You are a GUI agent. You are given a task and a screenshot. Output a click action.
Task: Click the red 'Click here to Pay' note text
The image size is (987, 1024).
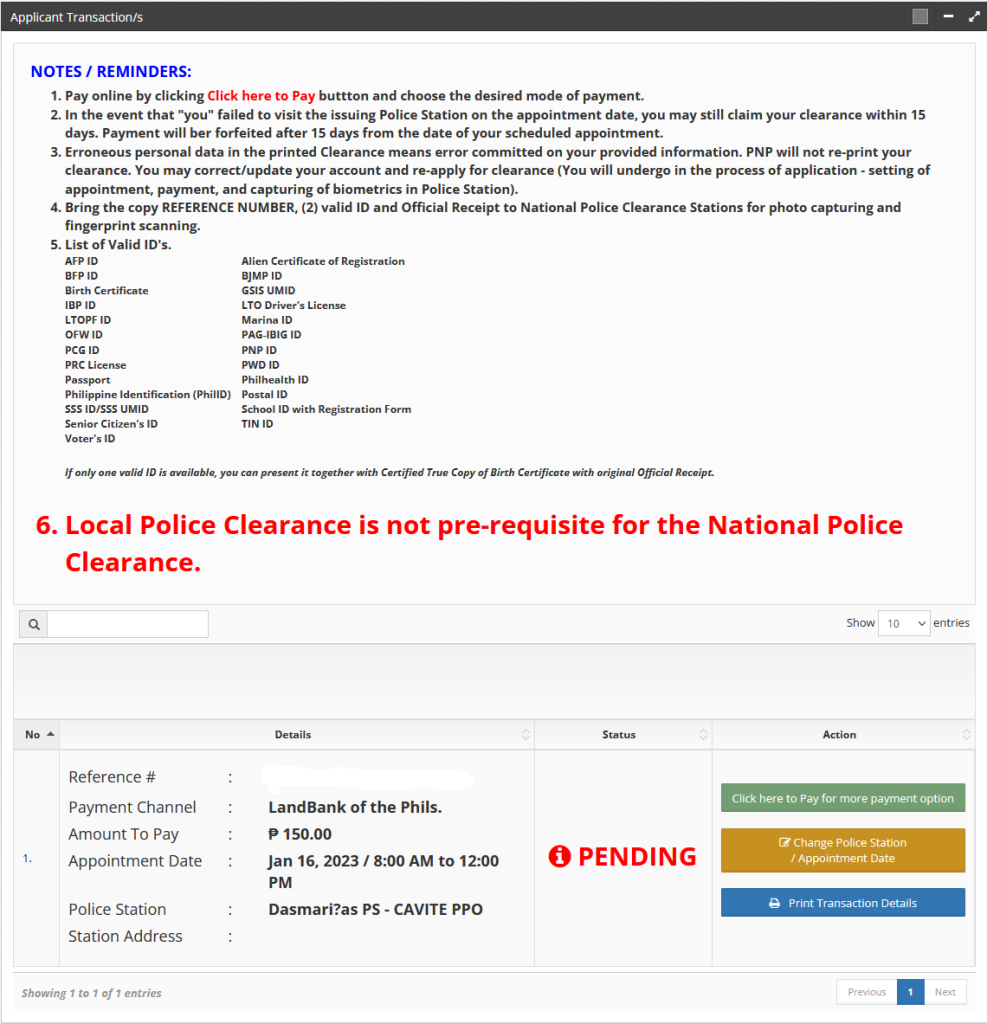[x=261, y=96]
